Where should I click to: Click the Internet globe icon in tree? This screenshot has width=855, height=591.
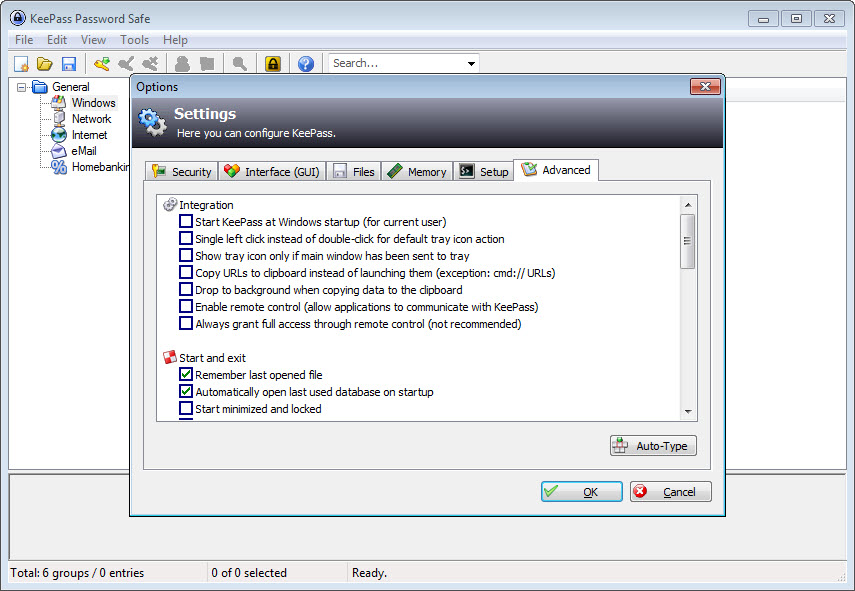point(58,135)
